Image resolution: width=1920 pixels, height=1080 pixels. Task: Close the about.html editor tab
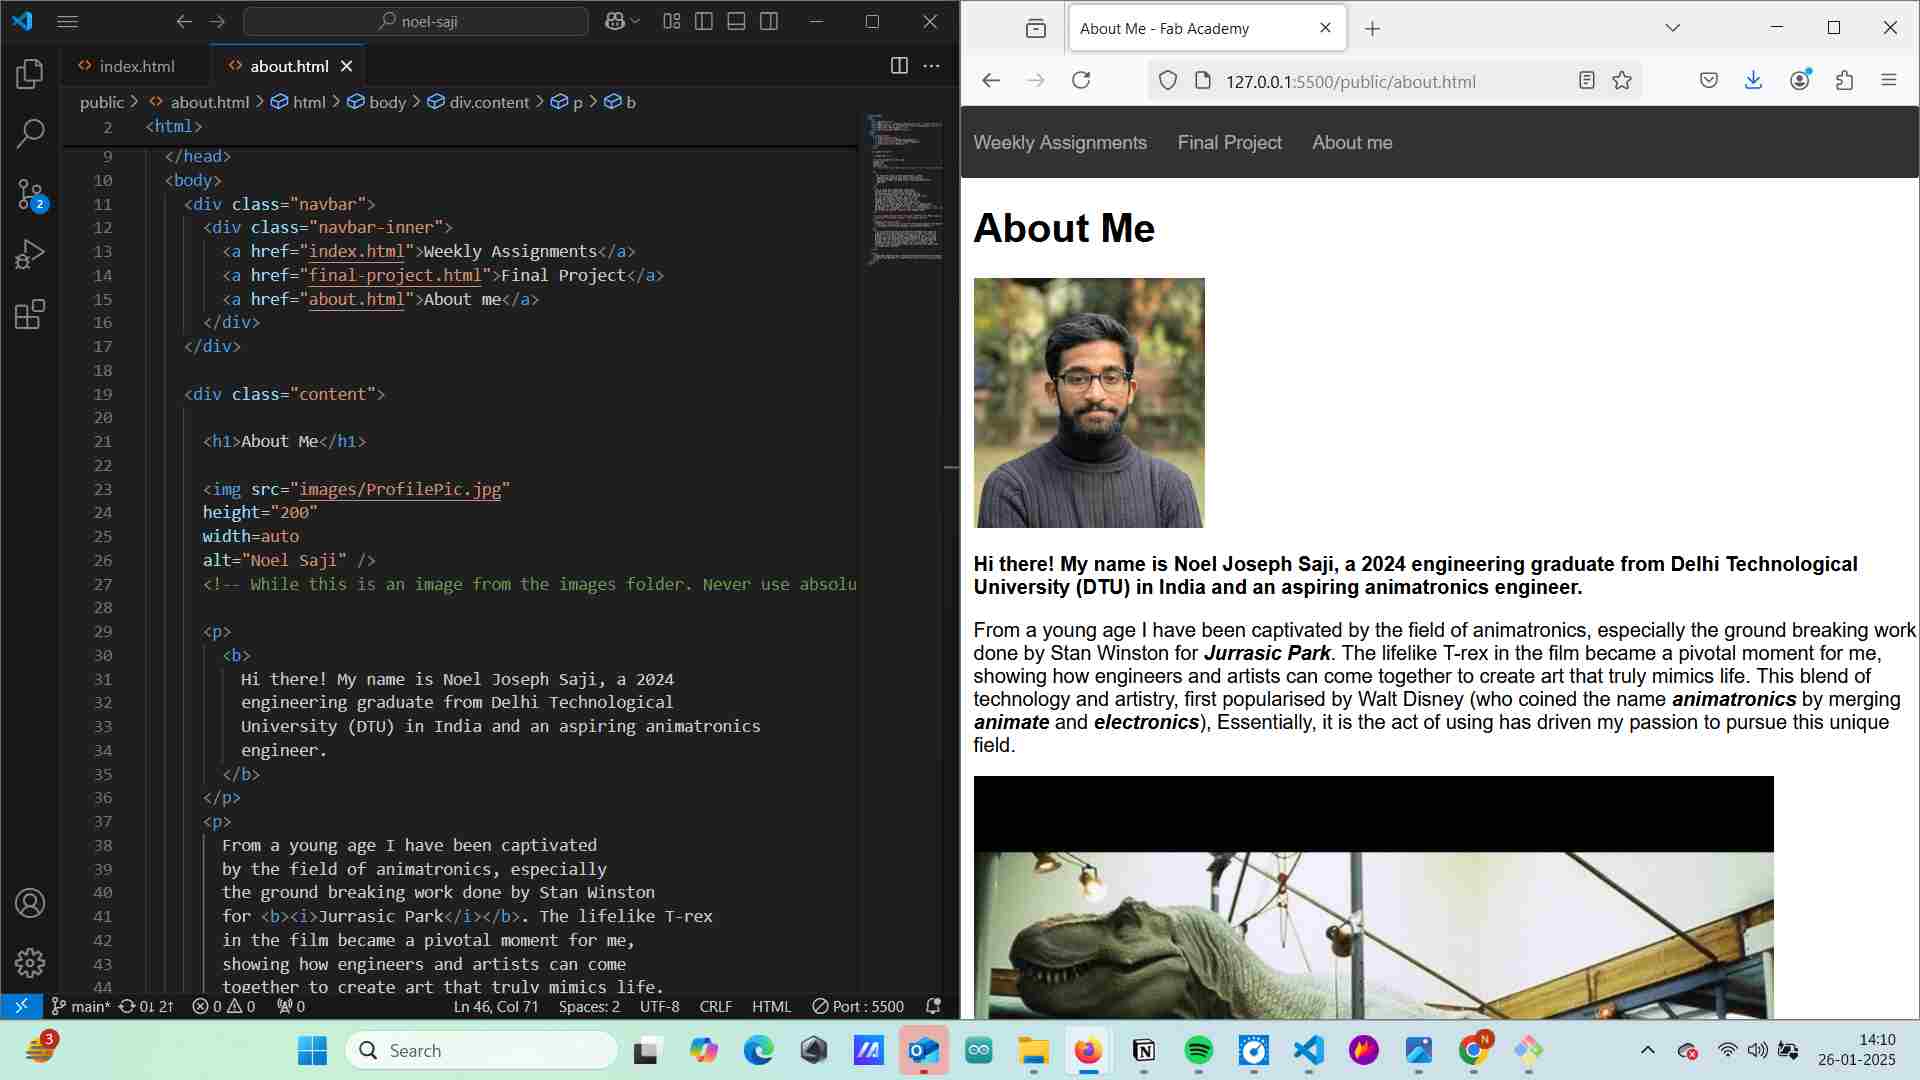[x=346, y=66]
